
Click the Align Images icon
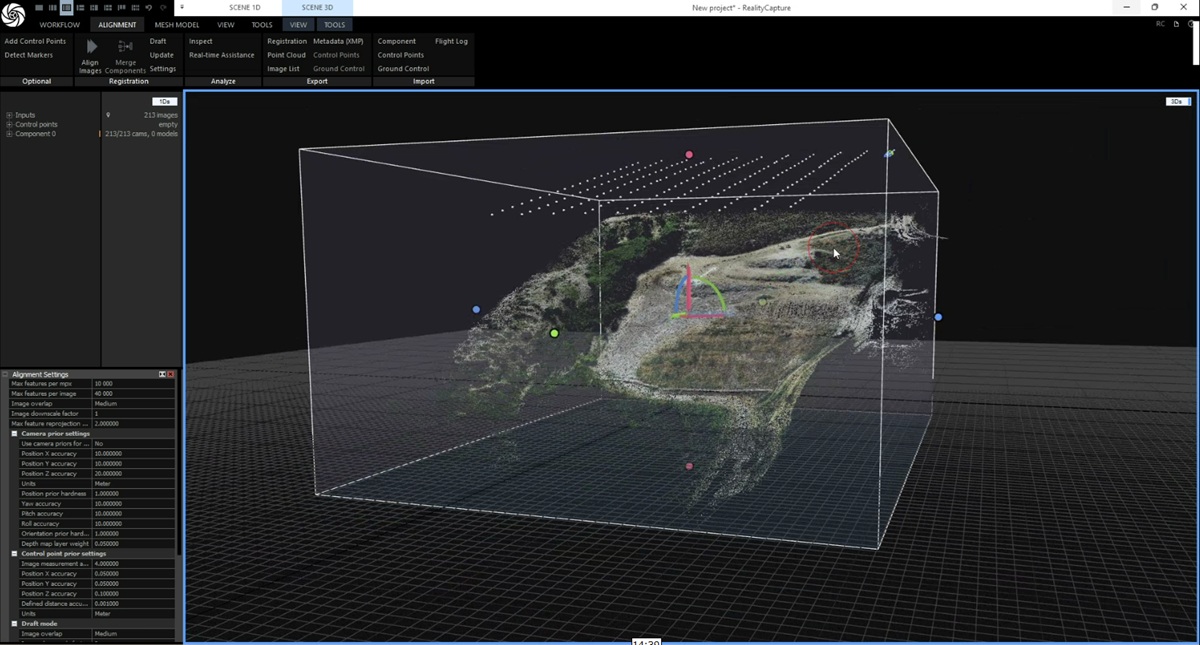[x=91, y=47]
